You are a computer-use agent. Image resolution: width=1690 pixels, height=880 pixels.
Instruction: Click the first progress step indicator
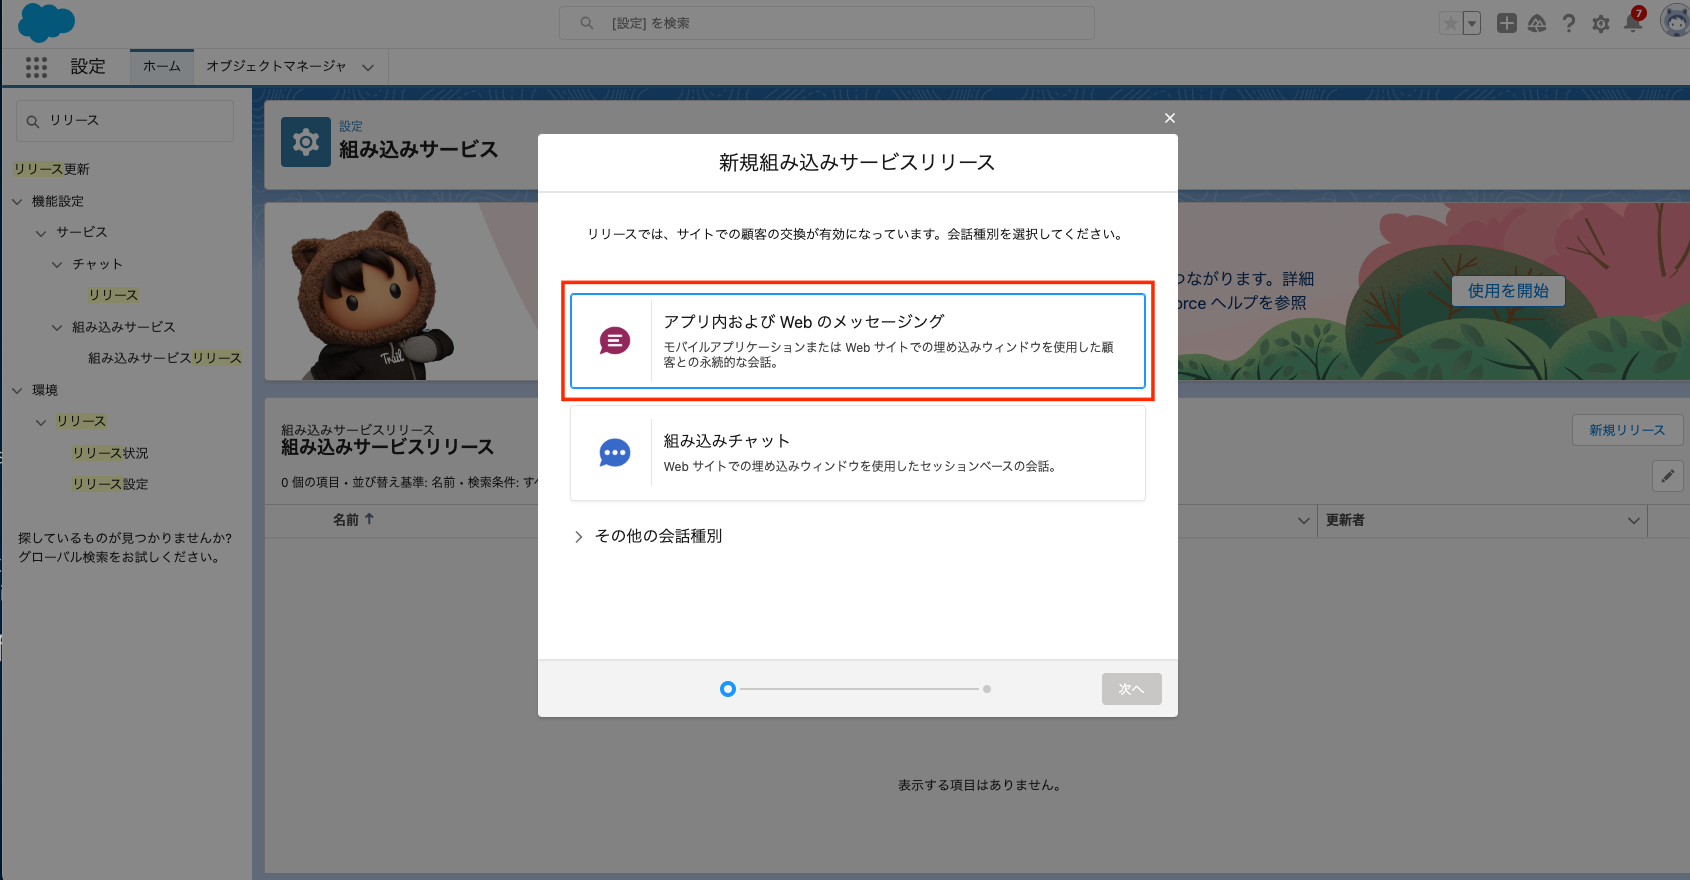[728, 689]
